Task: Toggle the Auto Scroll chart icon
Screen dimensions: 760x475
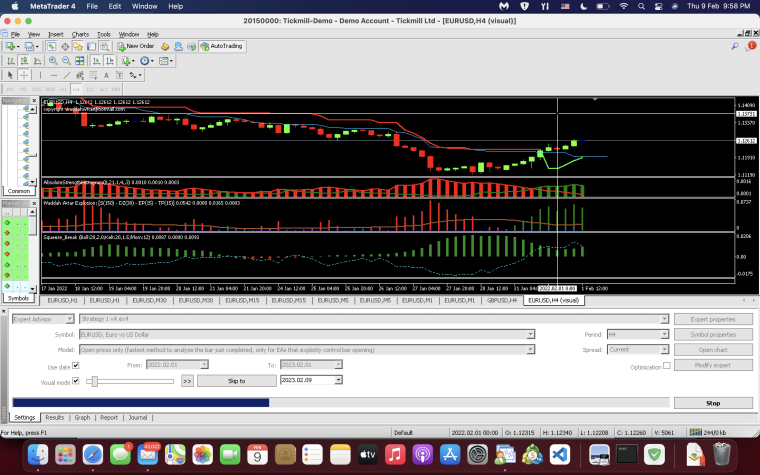Action: 96,61
